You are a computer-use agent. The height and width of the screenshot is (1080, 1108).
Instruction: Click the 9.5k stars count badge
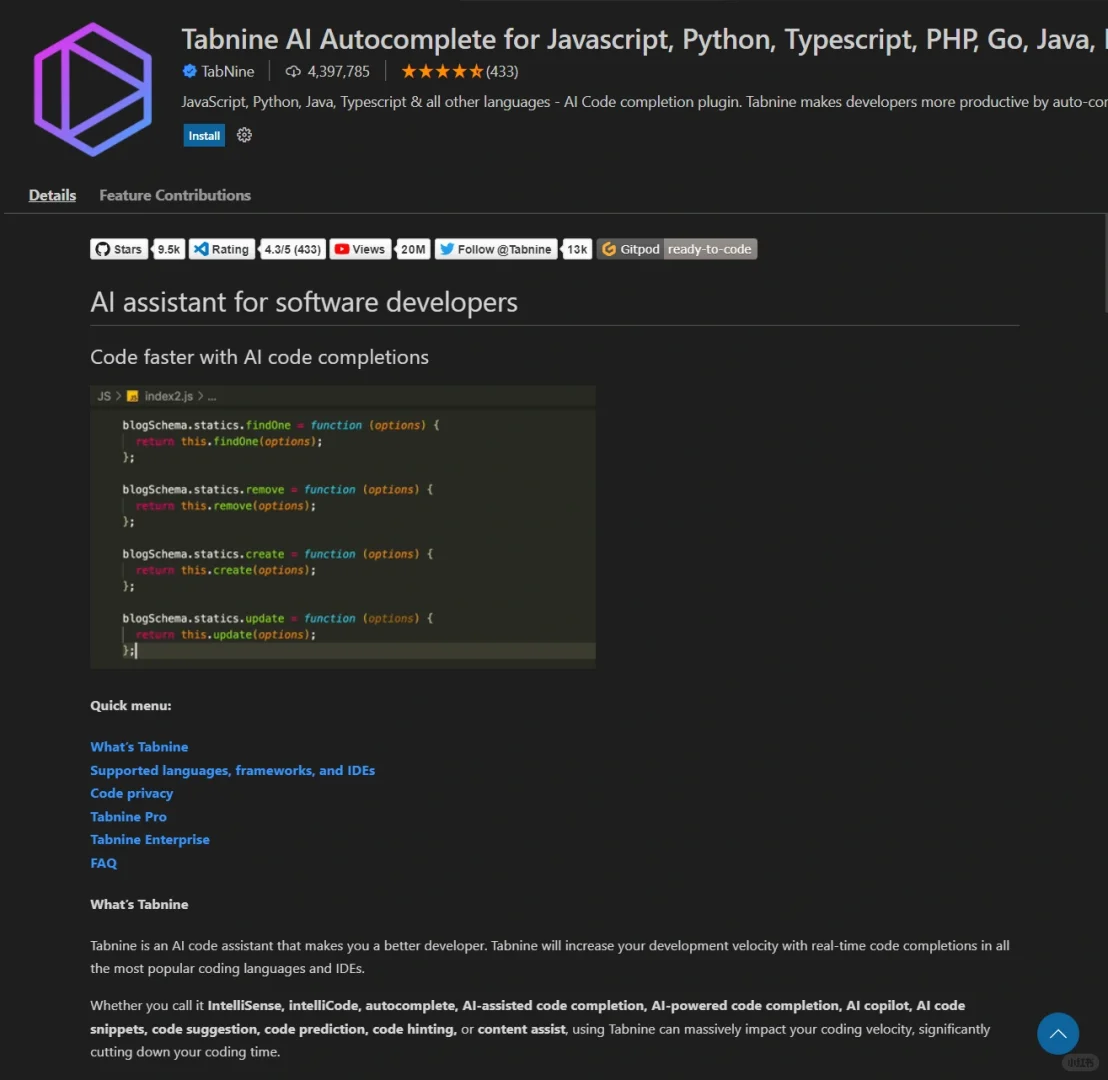(169, 249)
